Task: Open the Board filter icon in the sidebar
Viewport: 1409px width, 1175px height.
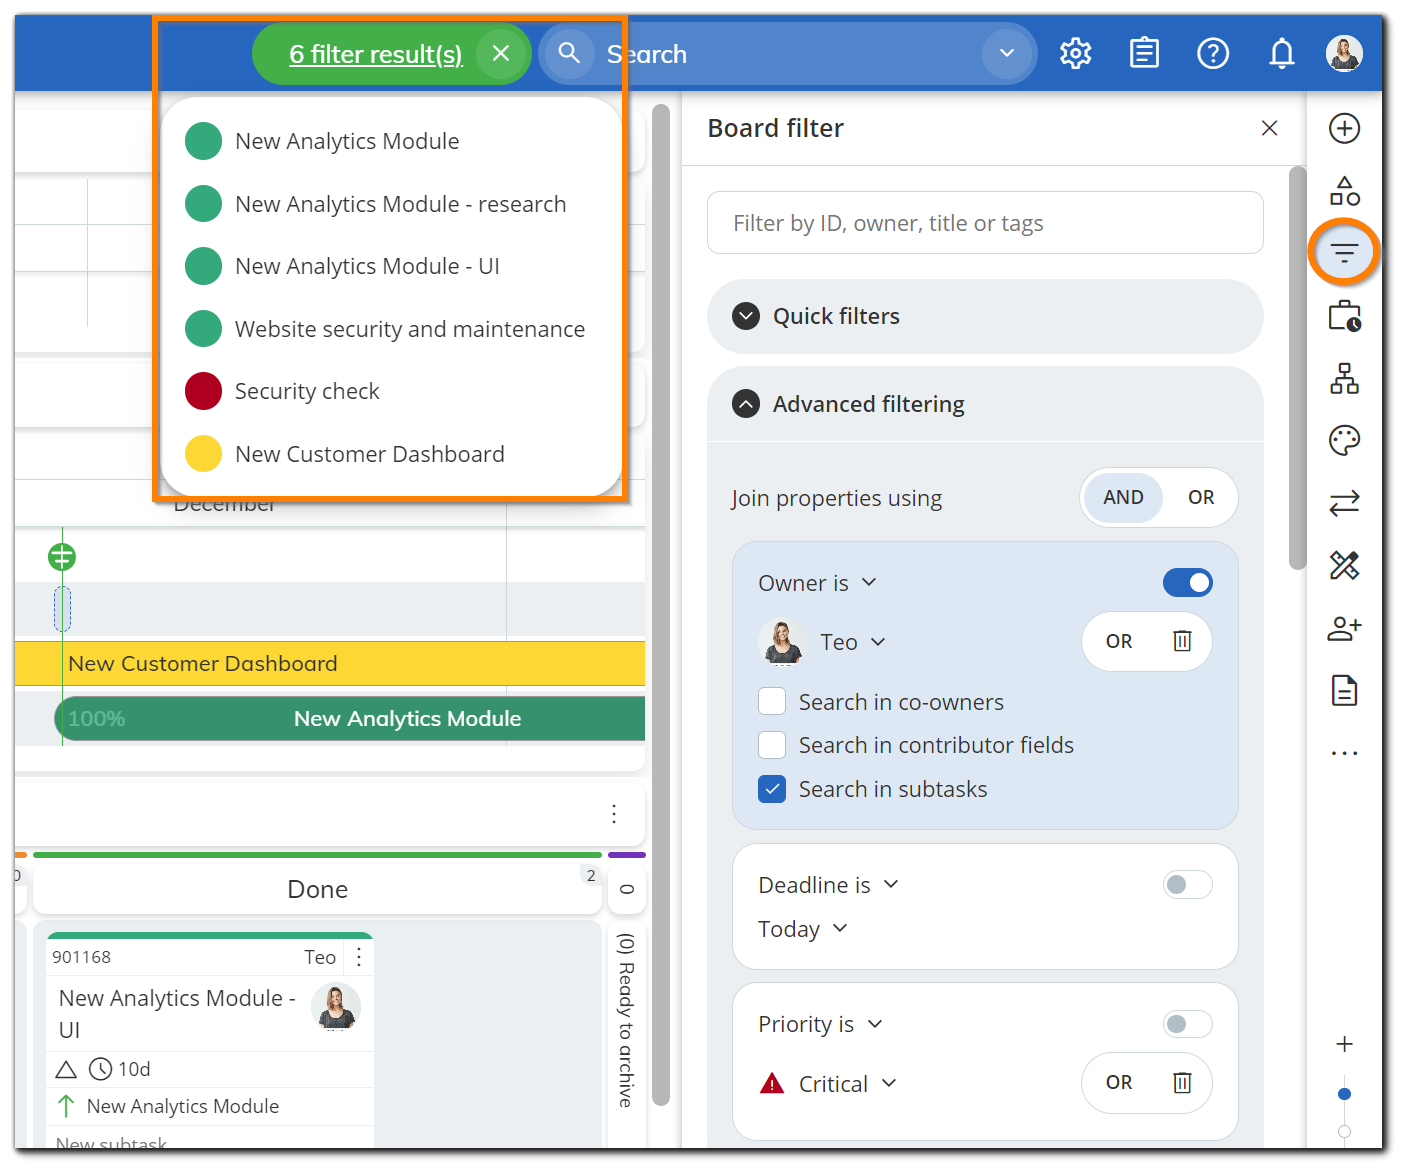Action: 1343,252
